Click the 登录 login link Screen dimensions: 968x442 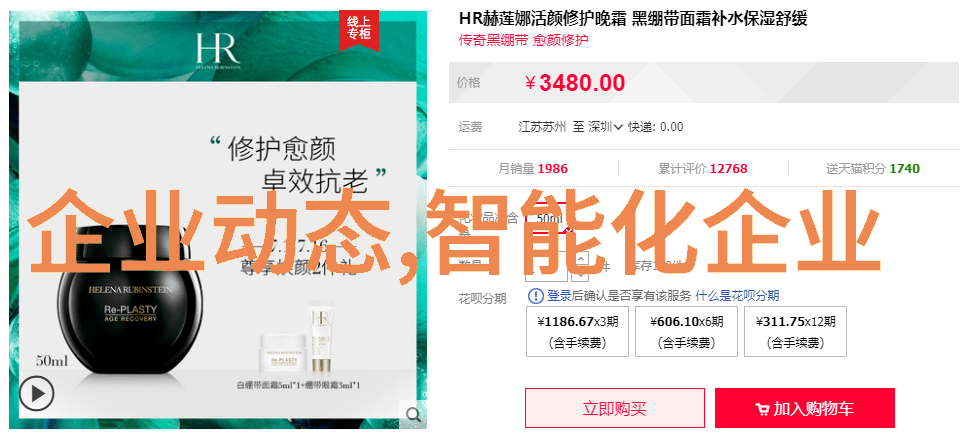pyautogui.click(x=557, y=296)
